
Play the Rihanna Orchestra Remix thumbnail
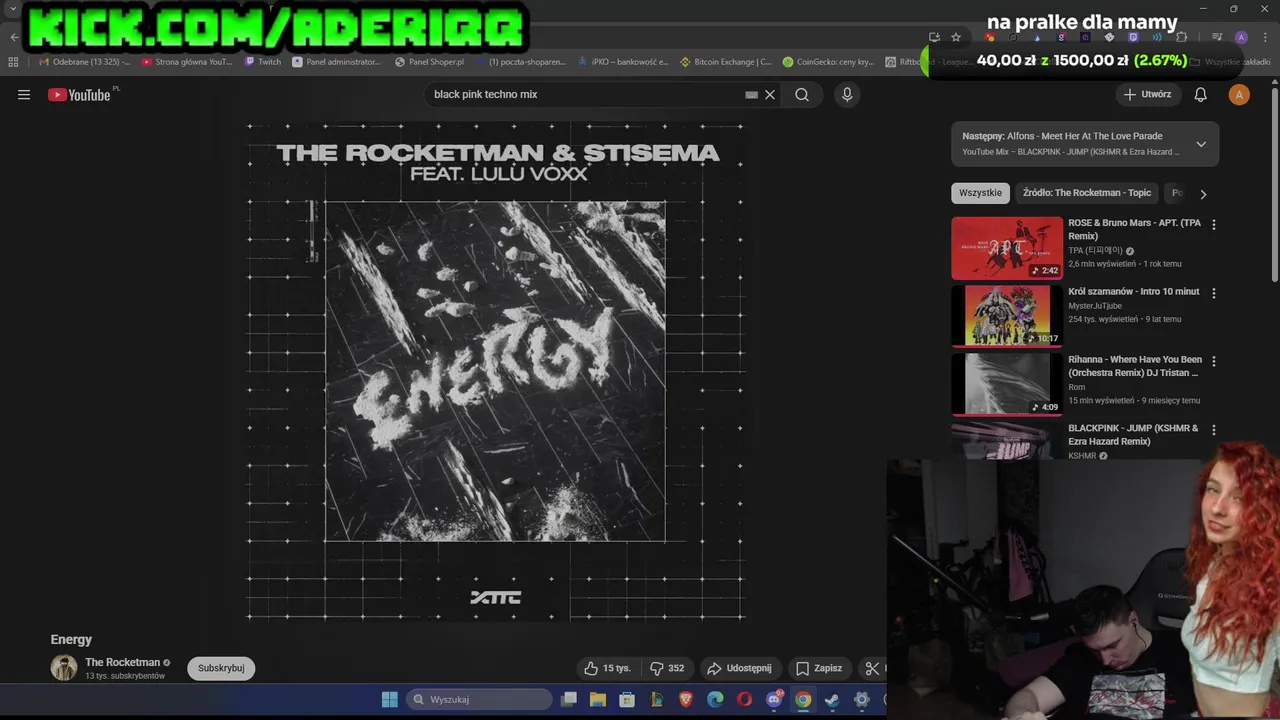tap(1007, 384)
